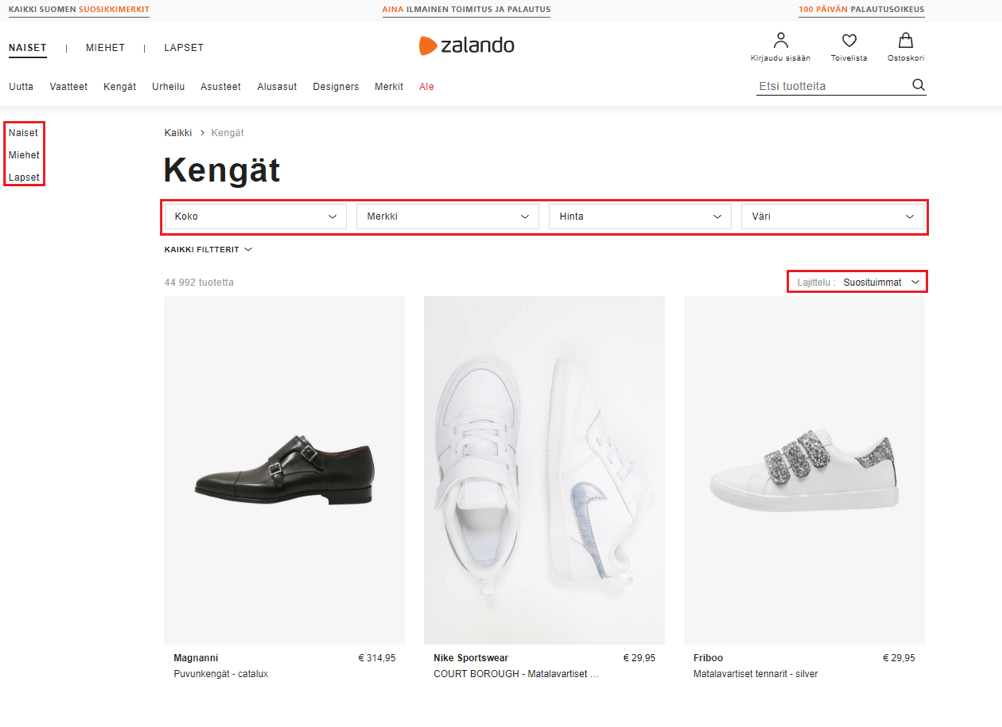Viewport: 1002px width, 727px height.
Task: Select the NAISET top tab
Action: tap(27, 48)
